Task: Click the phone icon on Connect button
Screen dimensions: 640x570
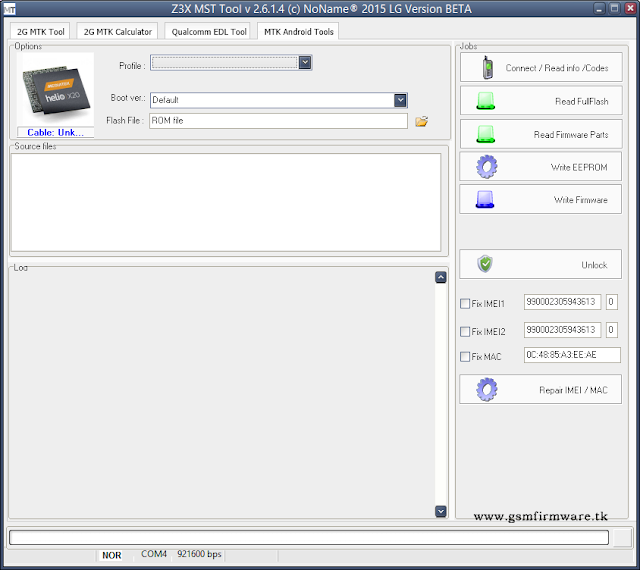Action: (487, 67)
